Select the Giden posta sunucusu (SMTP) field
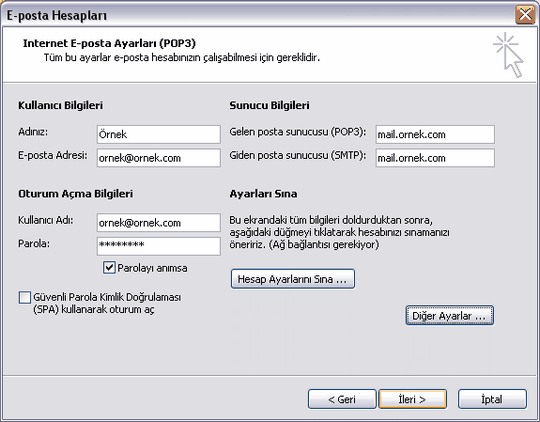 click(x=435, y=158)
